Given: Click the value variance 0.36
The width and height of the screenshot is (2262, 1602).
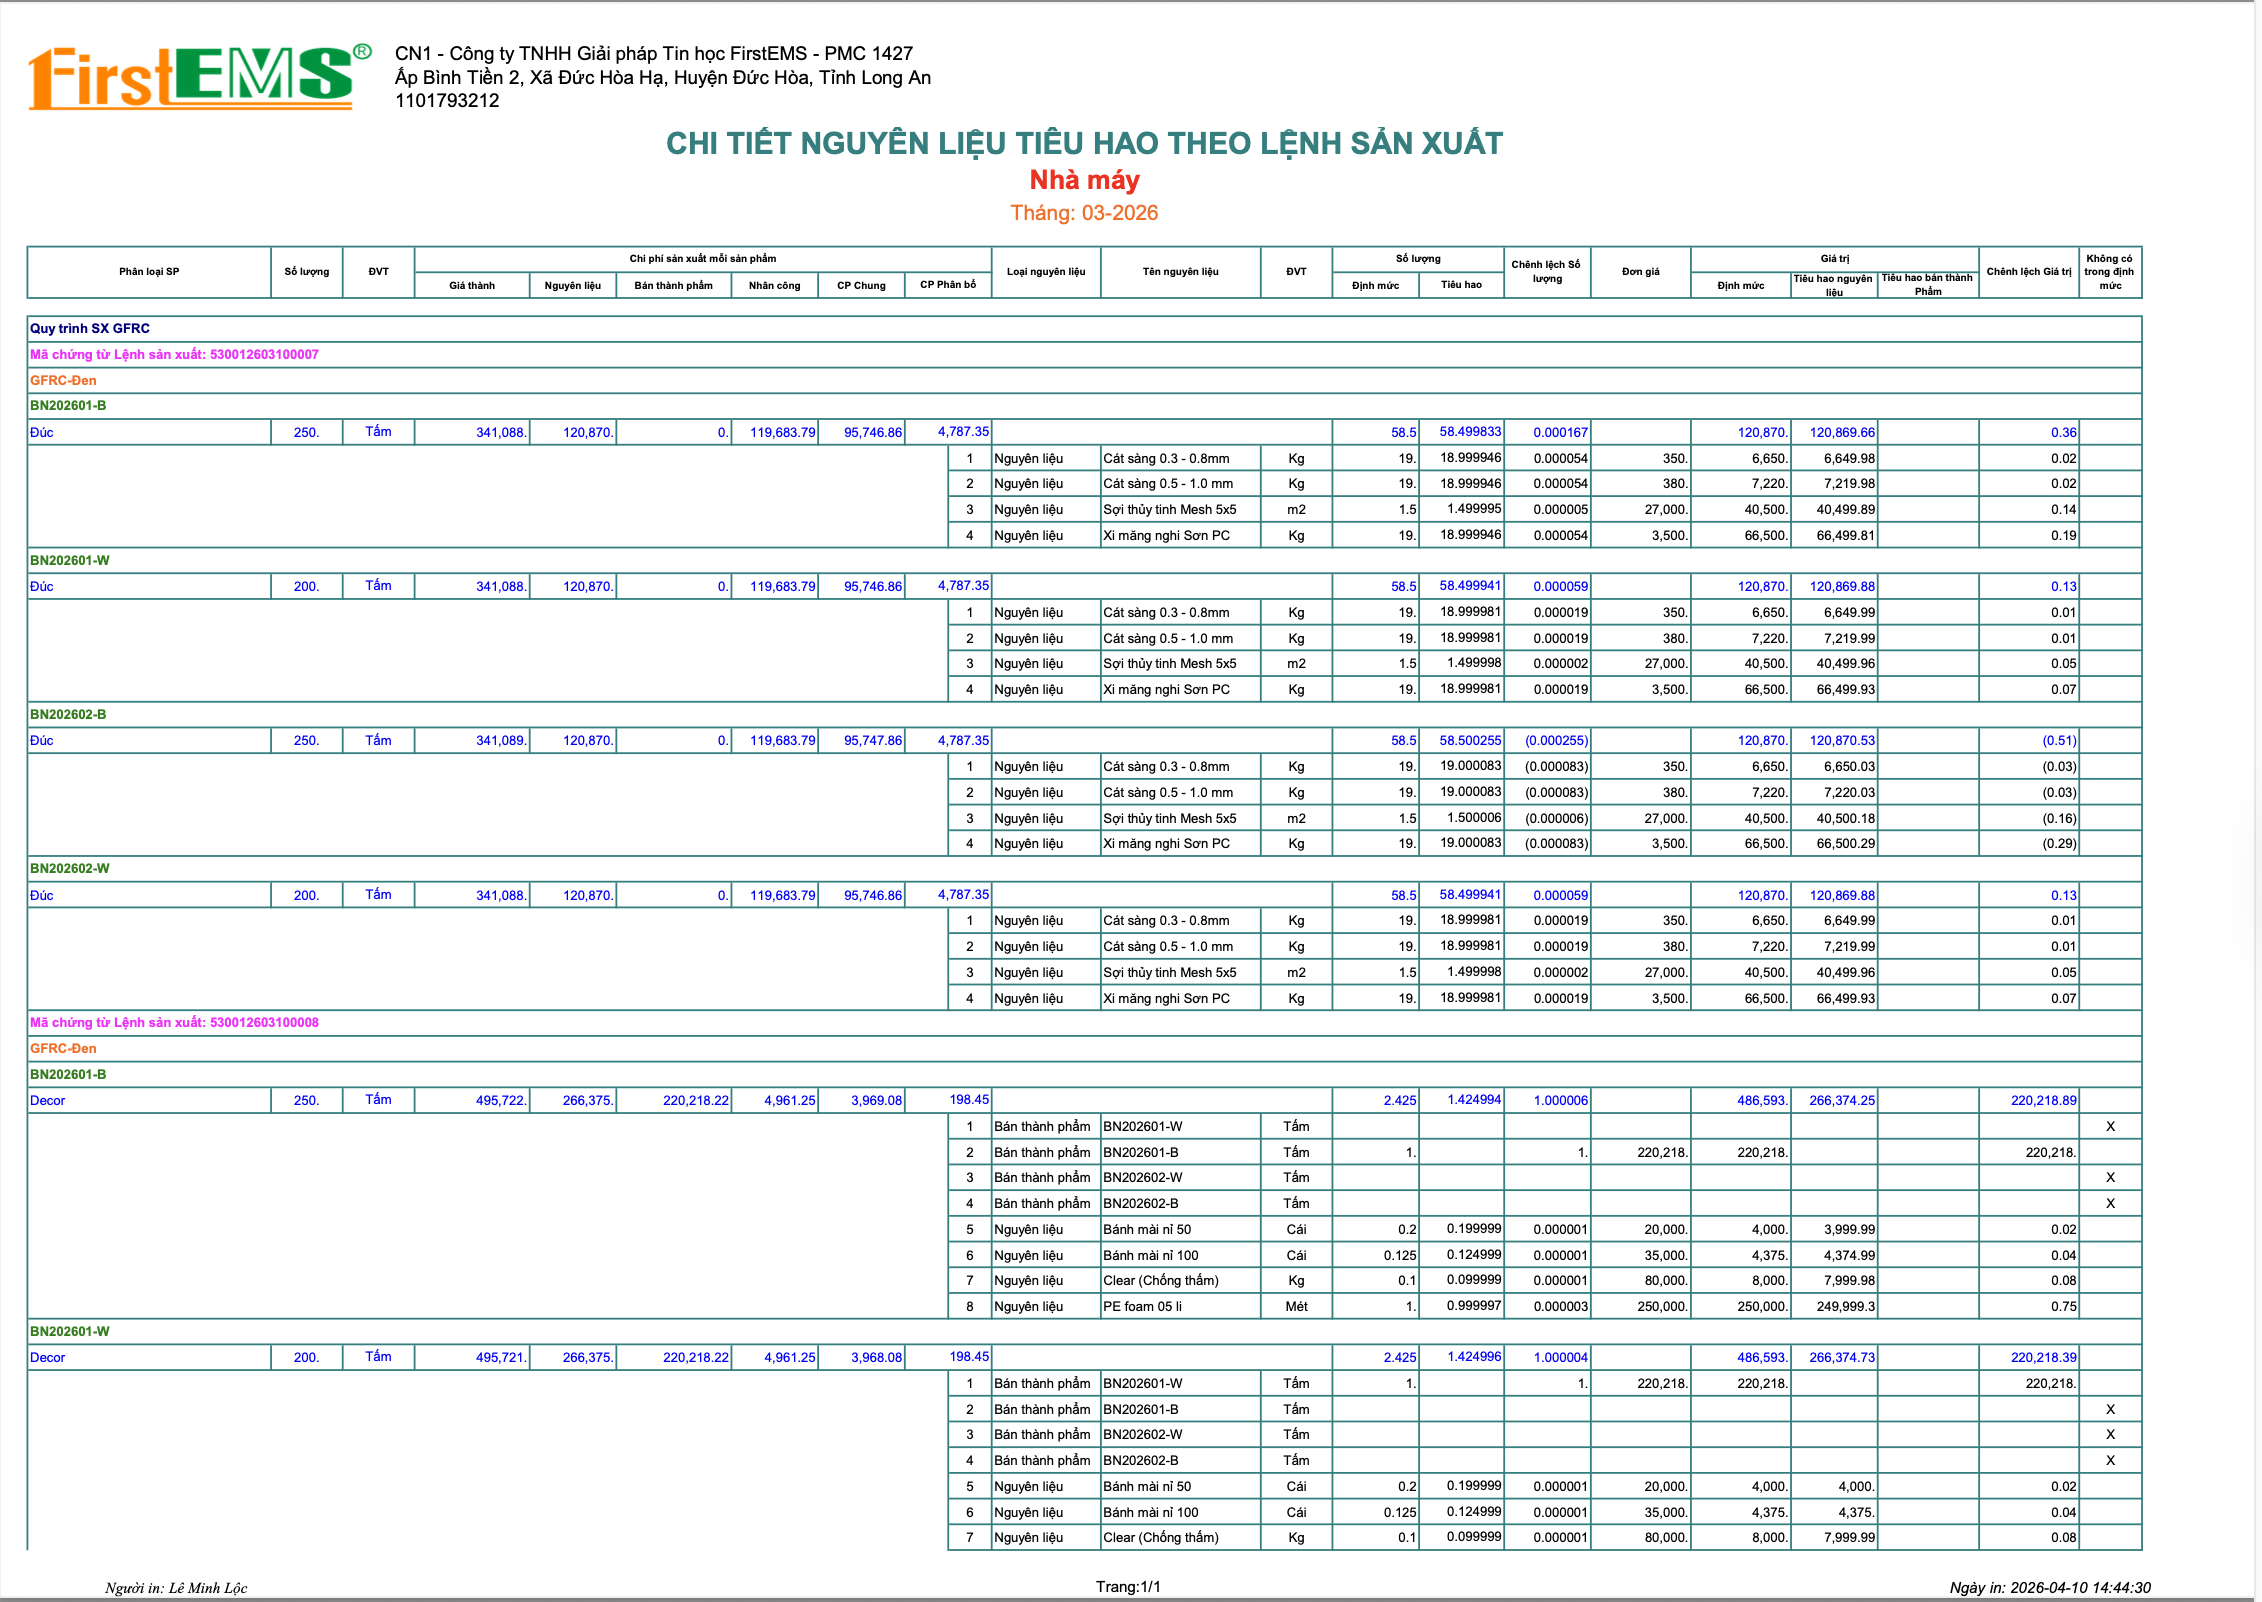Looking at the screenshot, I should point(2063,433).
